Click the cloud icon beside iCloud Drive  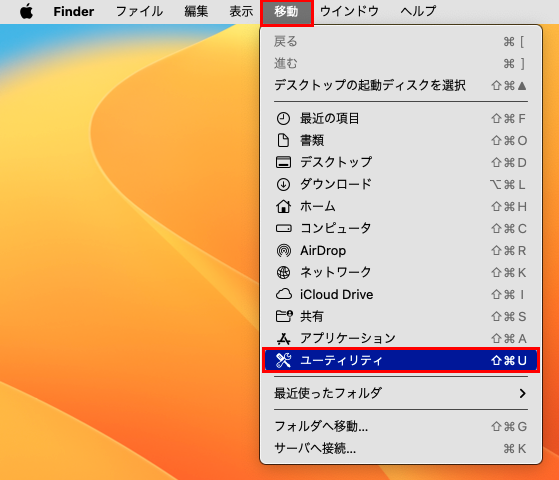point(283,294)
